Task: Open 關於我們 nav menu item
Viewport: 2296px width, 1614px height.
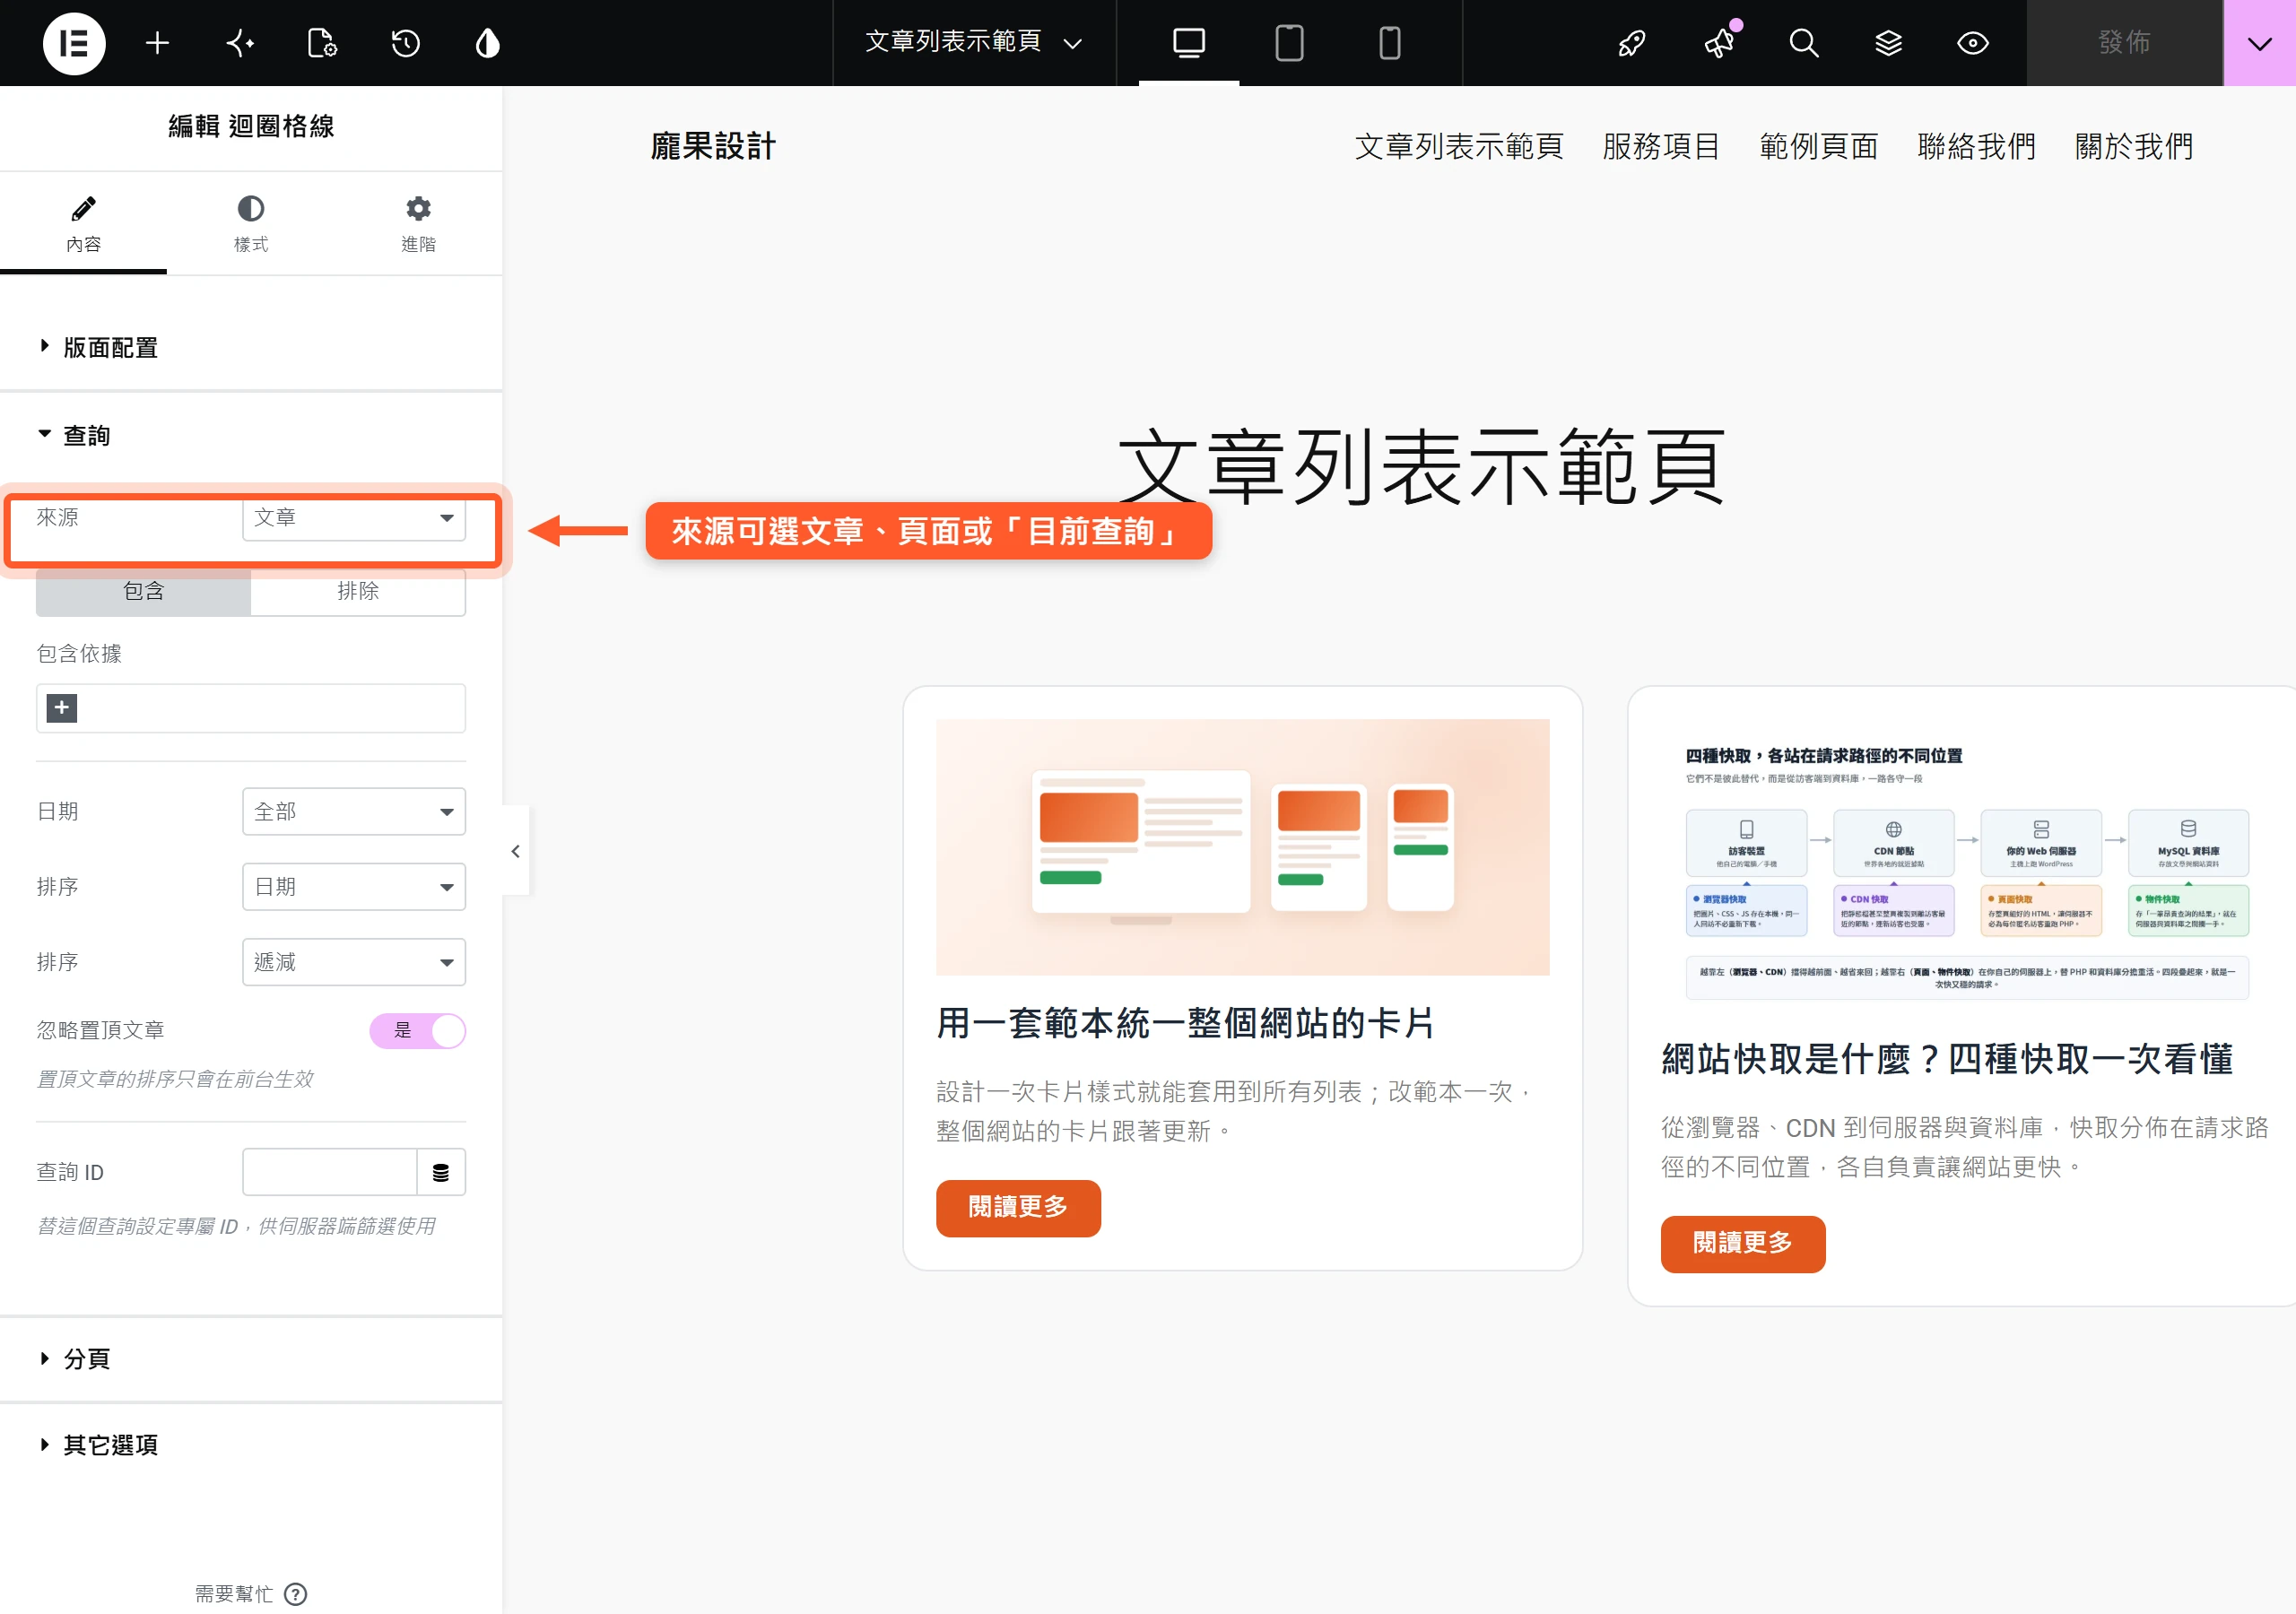Action: coord(2134,147)
